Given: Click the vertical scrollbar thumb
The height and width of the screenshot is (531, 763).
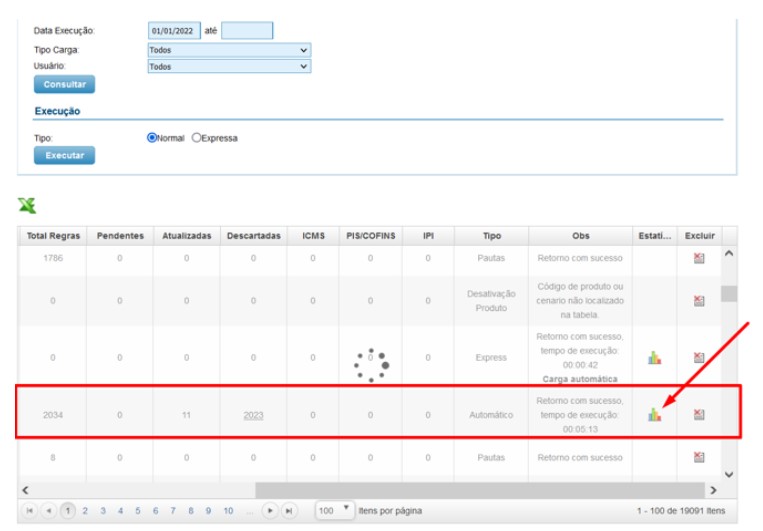Looking at the screenshot, I should (x=729, y=293).
